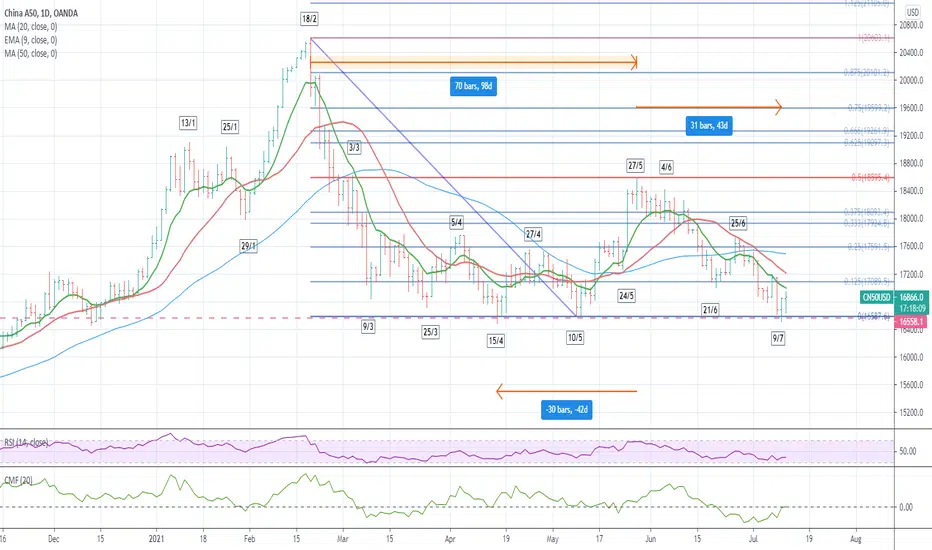The image size is (932, 550).
Task: Select the left-pointing orange arrow near bottom
Action: pos(566,391)
